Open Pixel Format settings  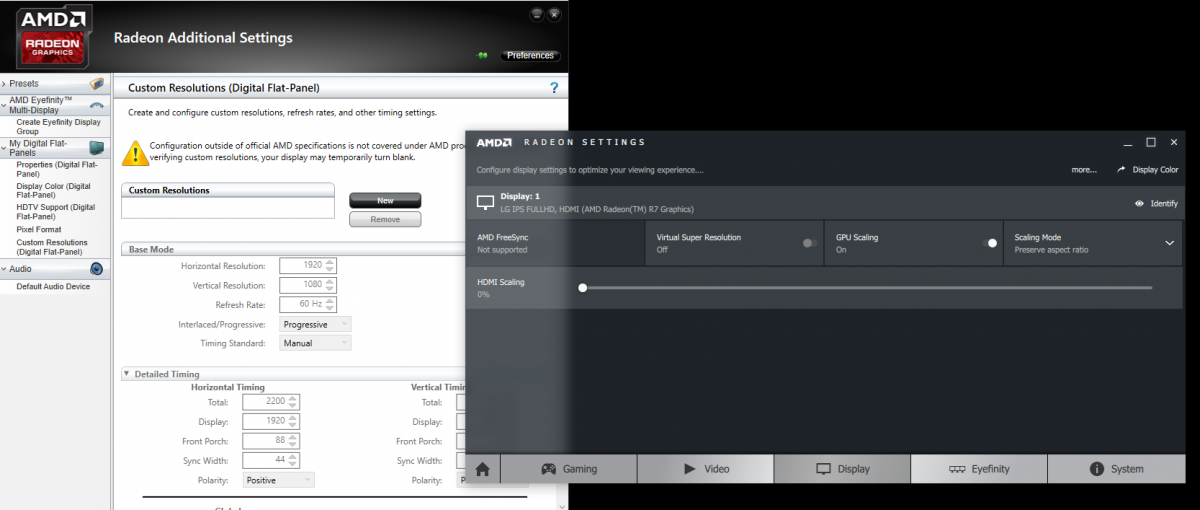tap(39, 230)
